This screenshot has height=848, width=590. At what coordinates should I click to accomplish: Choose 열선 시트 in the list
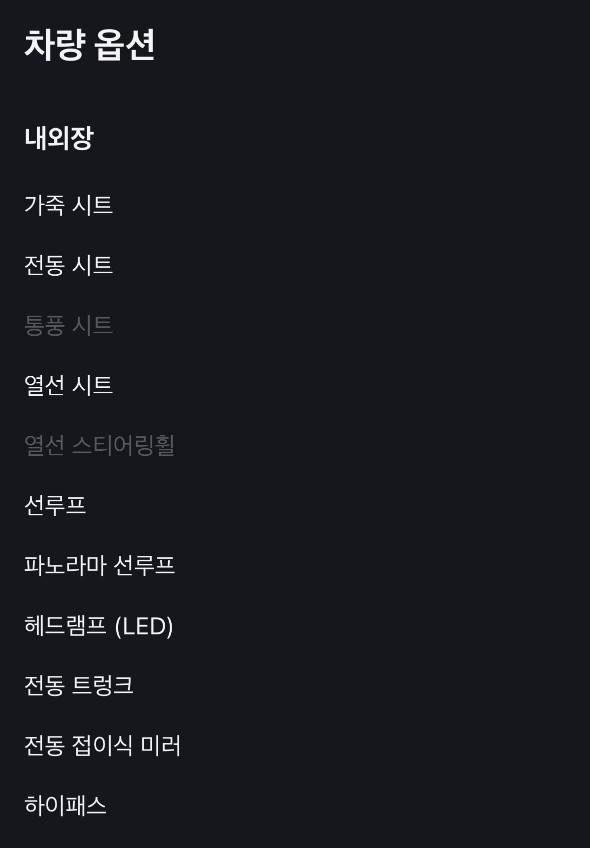69,385
